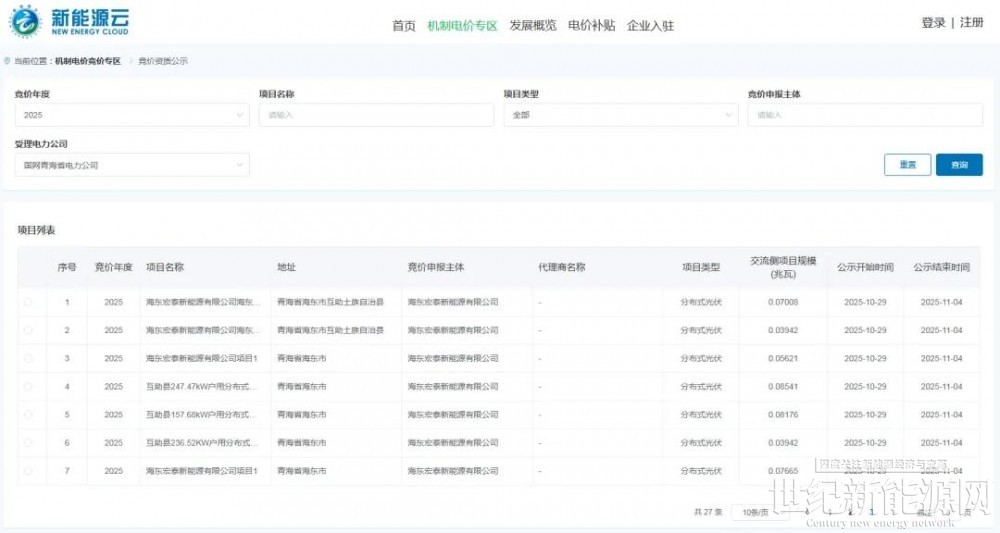Navigate to 企业入驻 in top menu
Screen dimensions: 1000x533
(650, 26)
